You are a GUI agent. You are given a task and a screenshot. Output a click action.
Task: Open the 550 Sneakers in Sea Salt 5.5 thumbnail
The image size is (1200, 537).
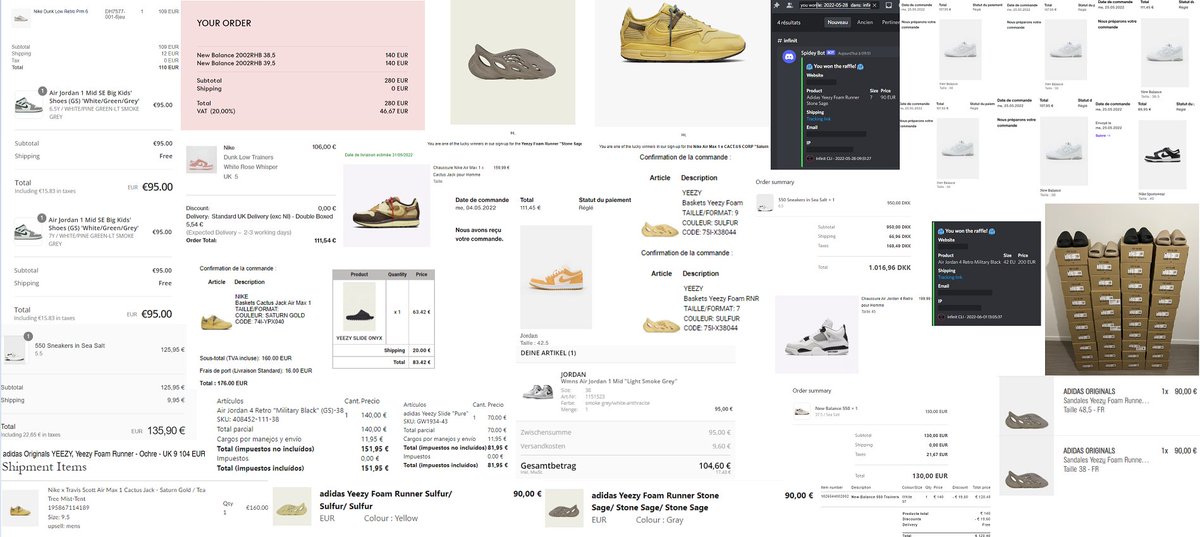click(15, 351)
